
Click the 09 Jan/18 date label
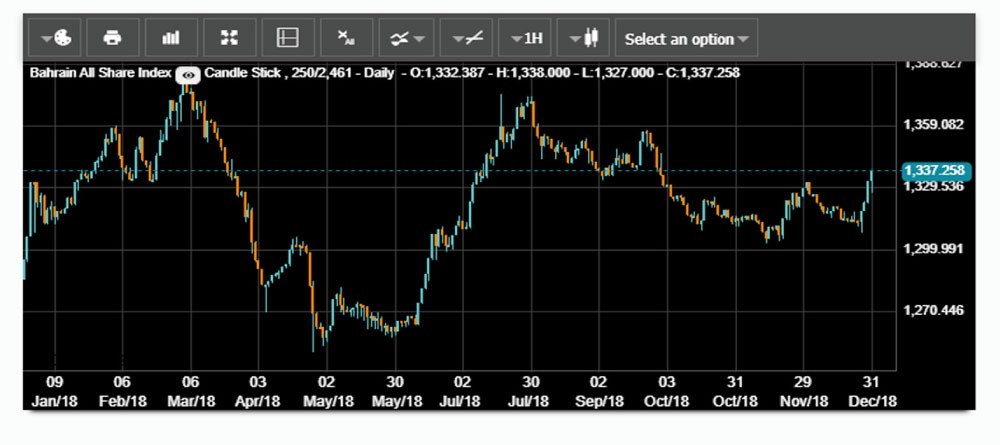(54, 391)
